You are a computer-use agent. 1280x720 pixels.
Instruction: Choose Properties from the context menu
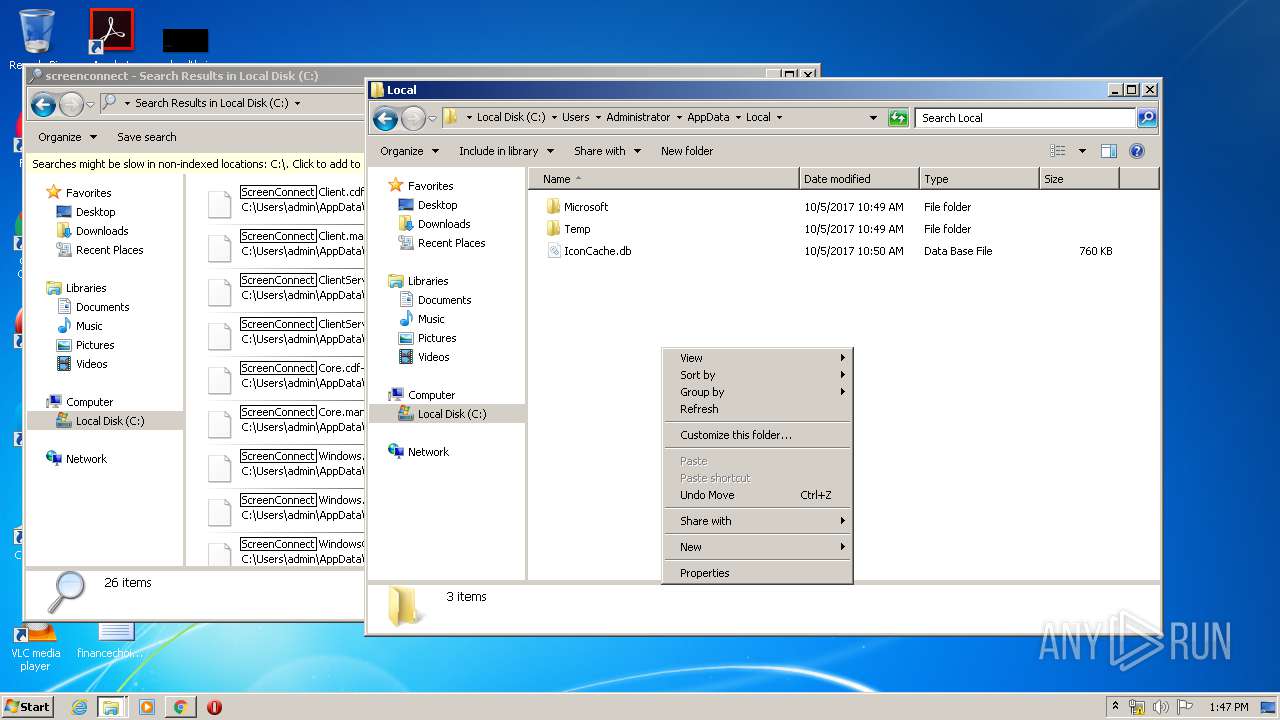(x=757, y=573)
